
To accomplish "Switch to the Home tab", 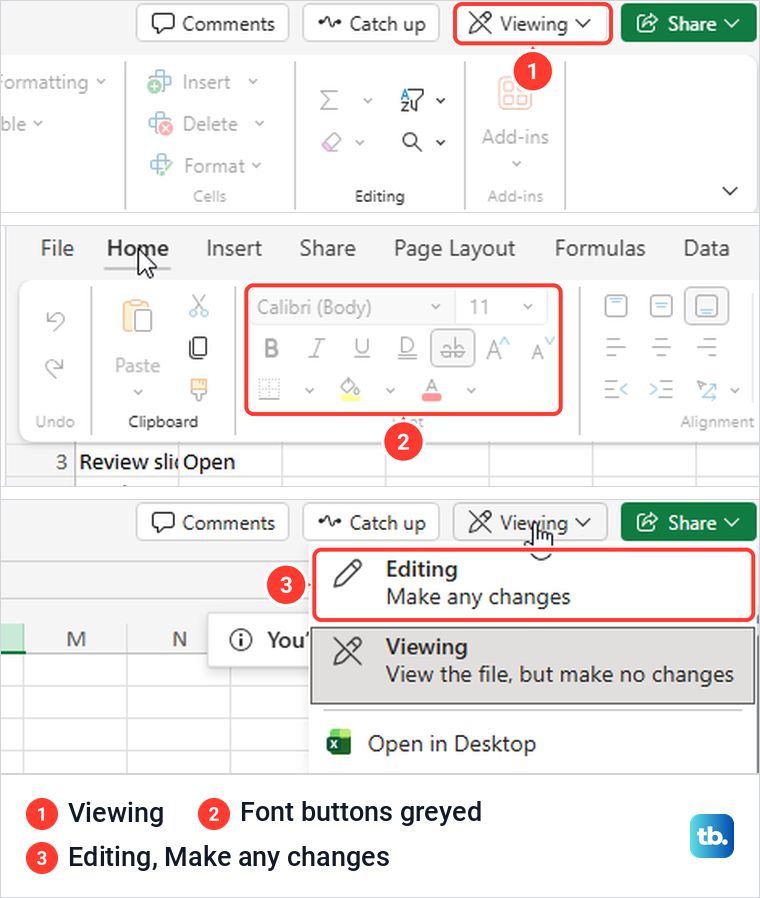I will point(137,249).
